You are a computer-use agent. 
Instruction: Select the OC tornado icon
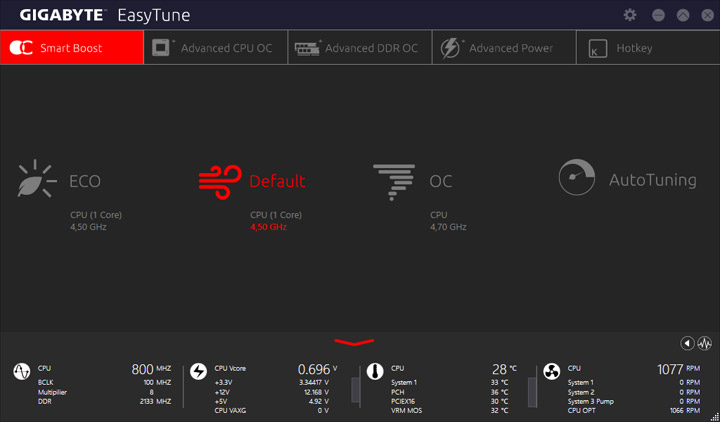[x=394, y=182]
